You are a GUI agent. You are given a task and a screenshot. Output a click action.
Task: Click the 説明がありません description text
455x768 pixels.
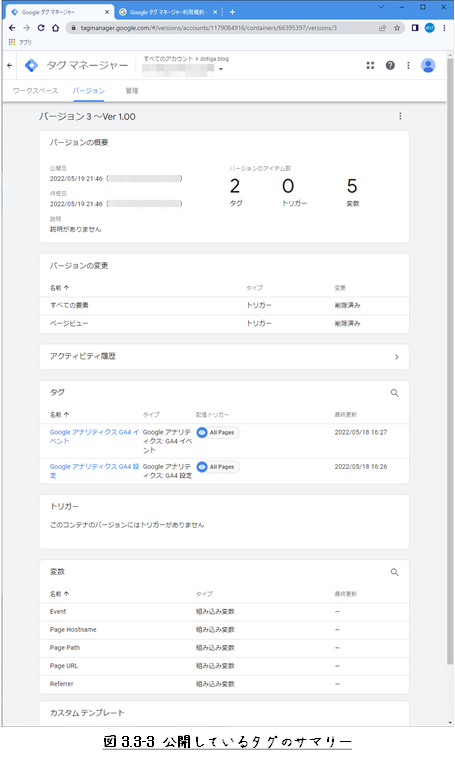pos(75,229)
